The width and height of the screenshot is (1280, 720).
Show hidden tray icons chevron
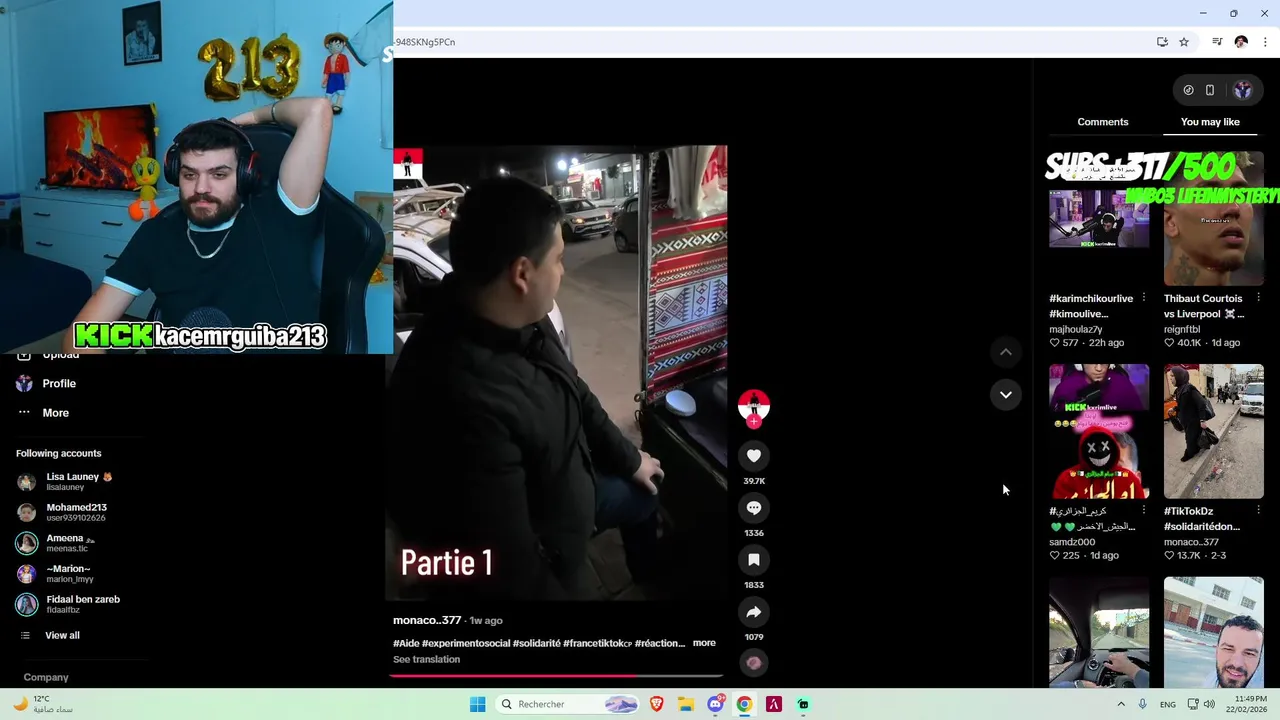pyautogui.click(x=1121, y=704)
